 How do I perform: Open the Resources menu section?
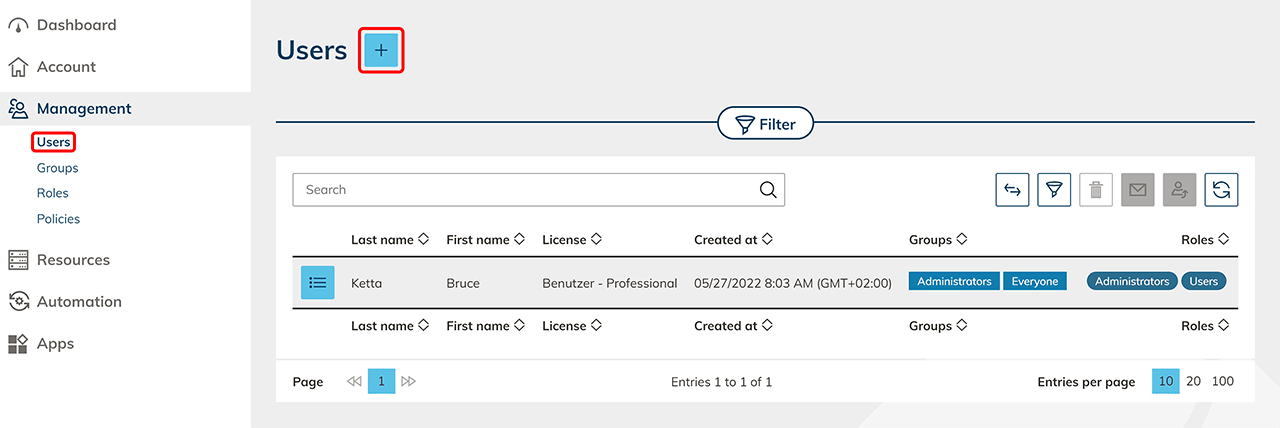[73, 260]
